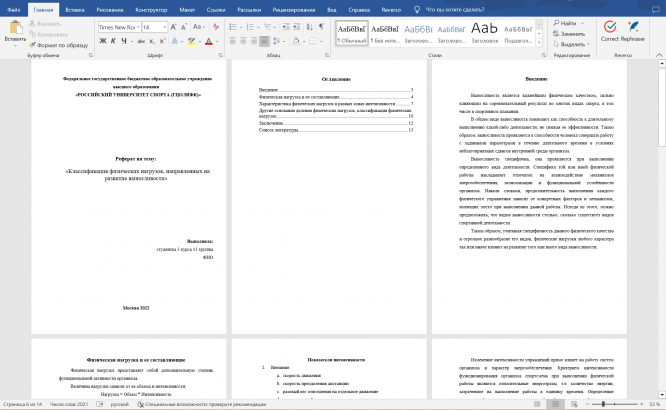The height and width of the screenshot is (410, 666).
Task: Open the font color dropdown arrow
Action: [x=217, y=41]
